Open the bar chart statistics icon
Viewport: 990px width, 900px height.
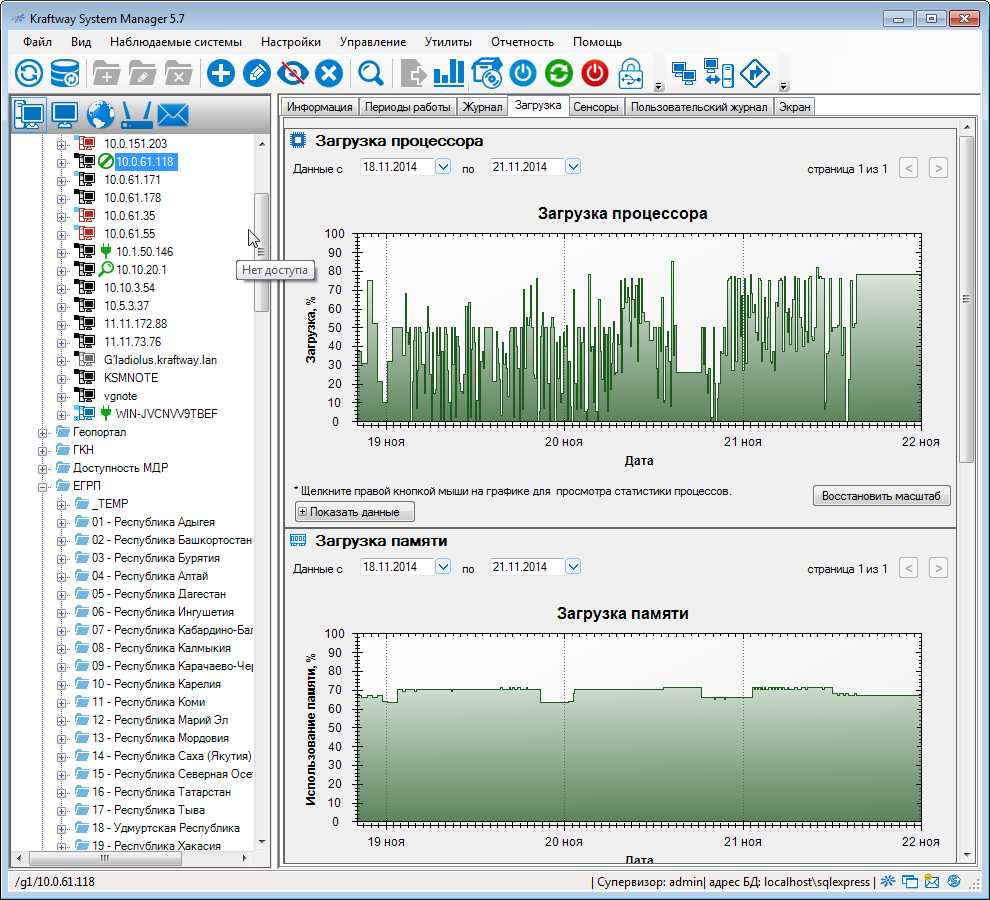point(449,73)
